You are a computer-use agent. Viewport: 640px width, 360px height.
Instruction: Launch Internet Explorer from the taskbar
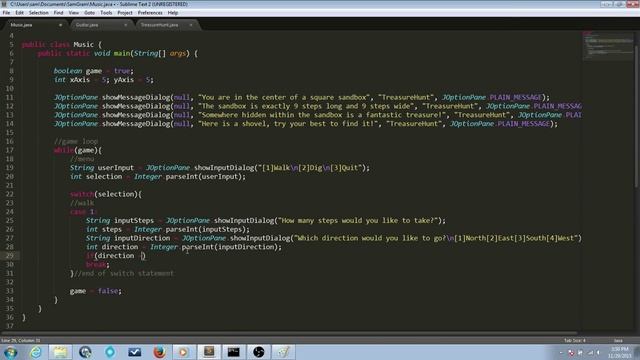tap(36, 352)
